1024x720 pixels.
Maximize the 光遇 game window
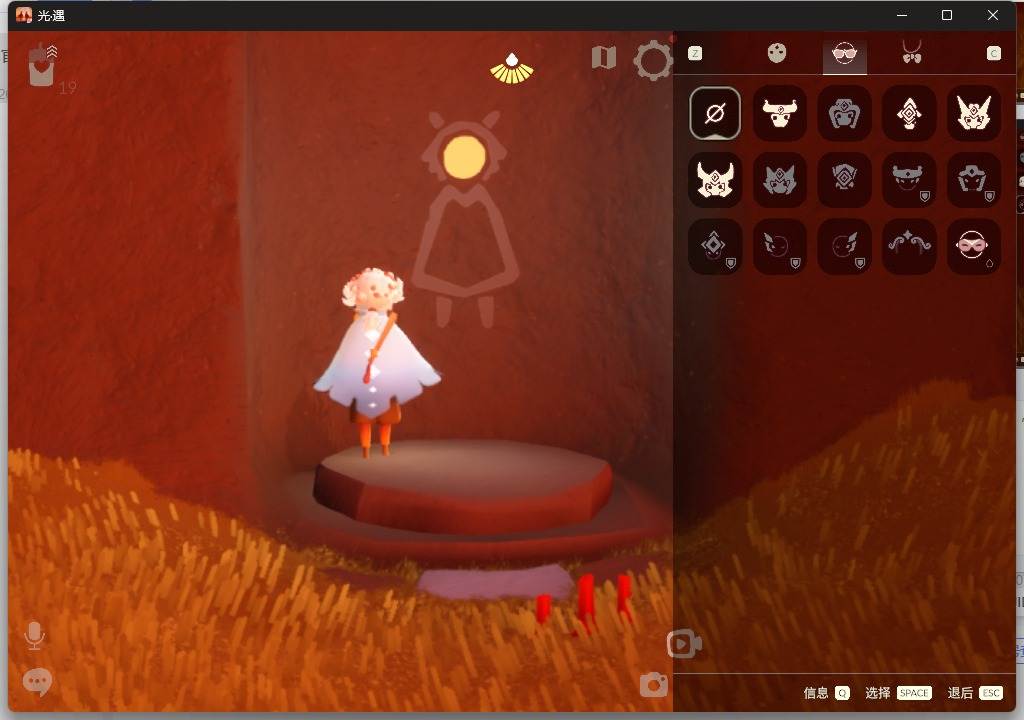click(947, 15)
